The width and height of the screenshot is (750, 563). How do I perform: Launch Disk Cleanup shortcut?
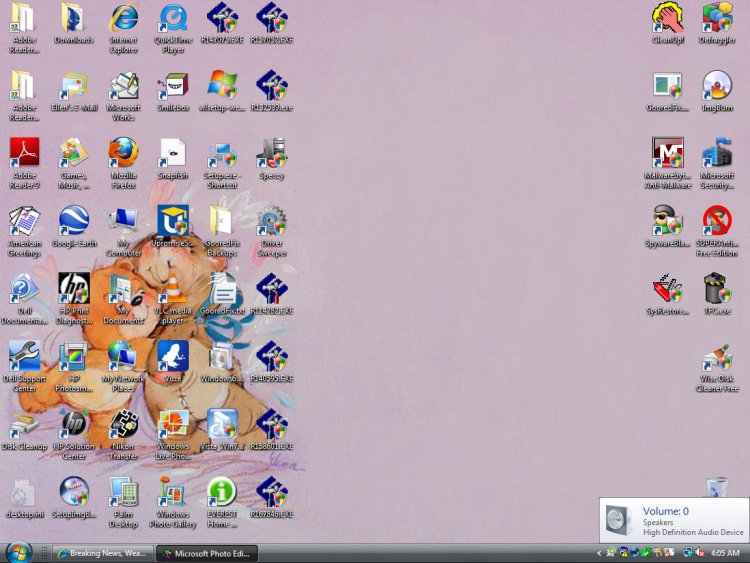(24, 431)
